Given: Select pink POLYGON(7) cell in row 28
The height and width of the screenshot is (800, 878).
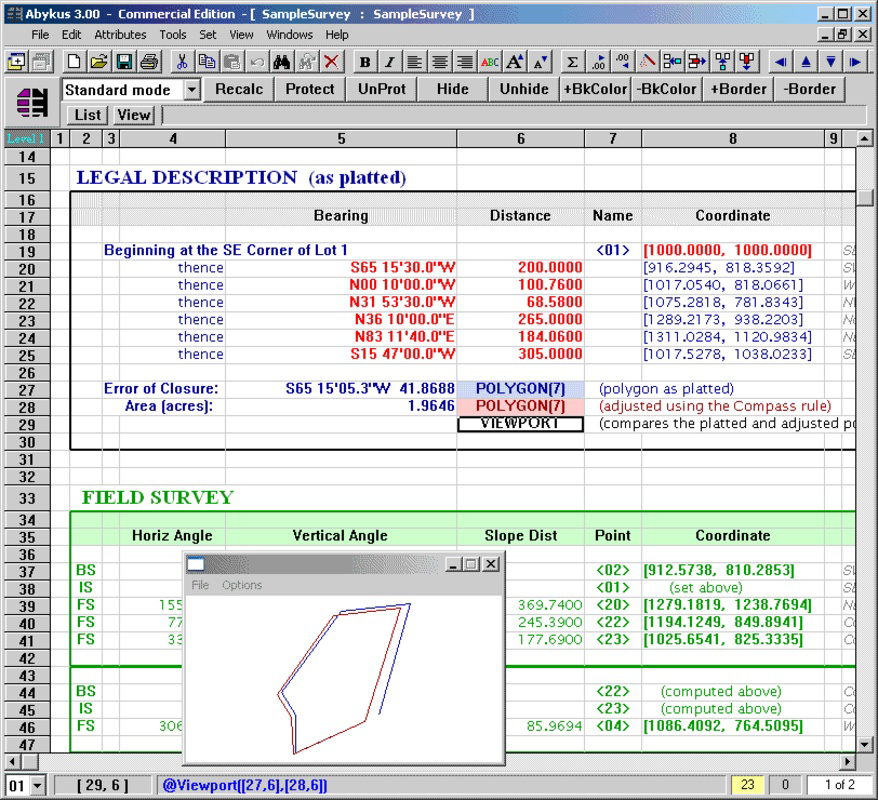Looking at the screenshot, I should (521, 406).
